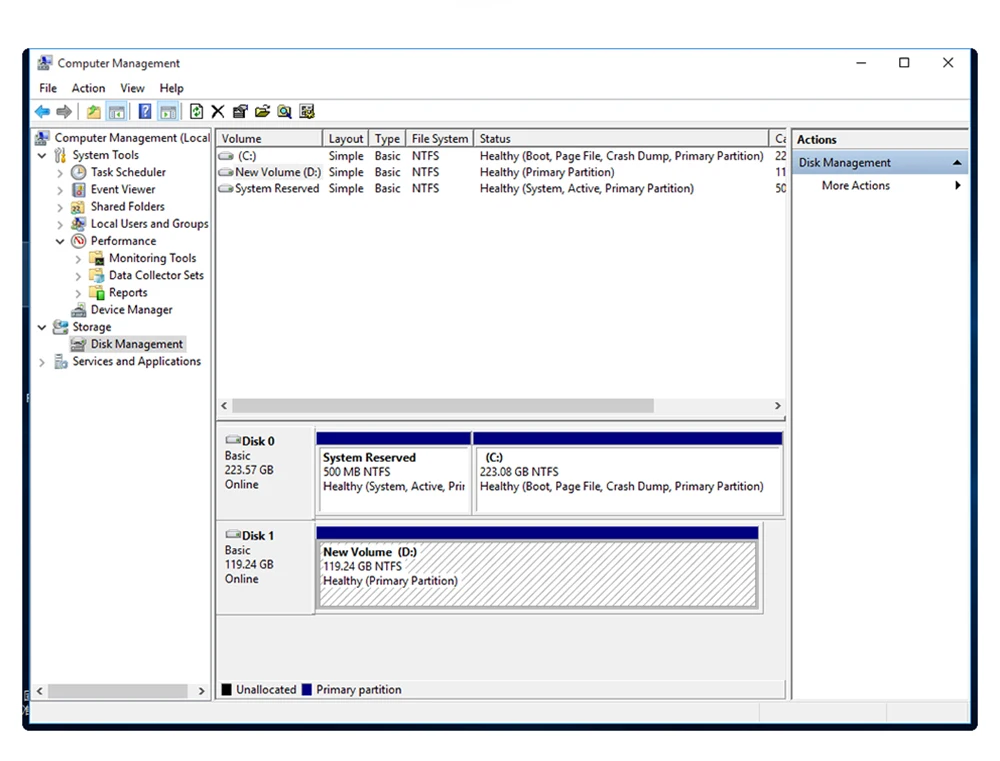Viewport: 1000px width, 761px height.
Task: Select the New Volume (D:) partition block
Action: click(537, 575)
